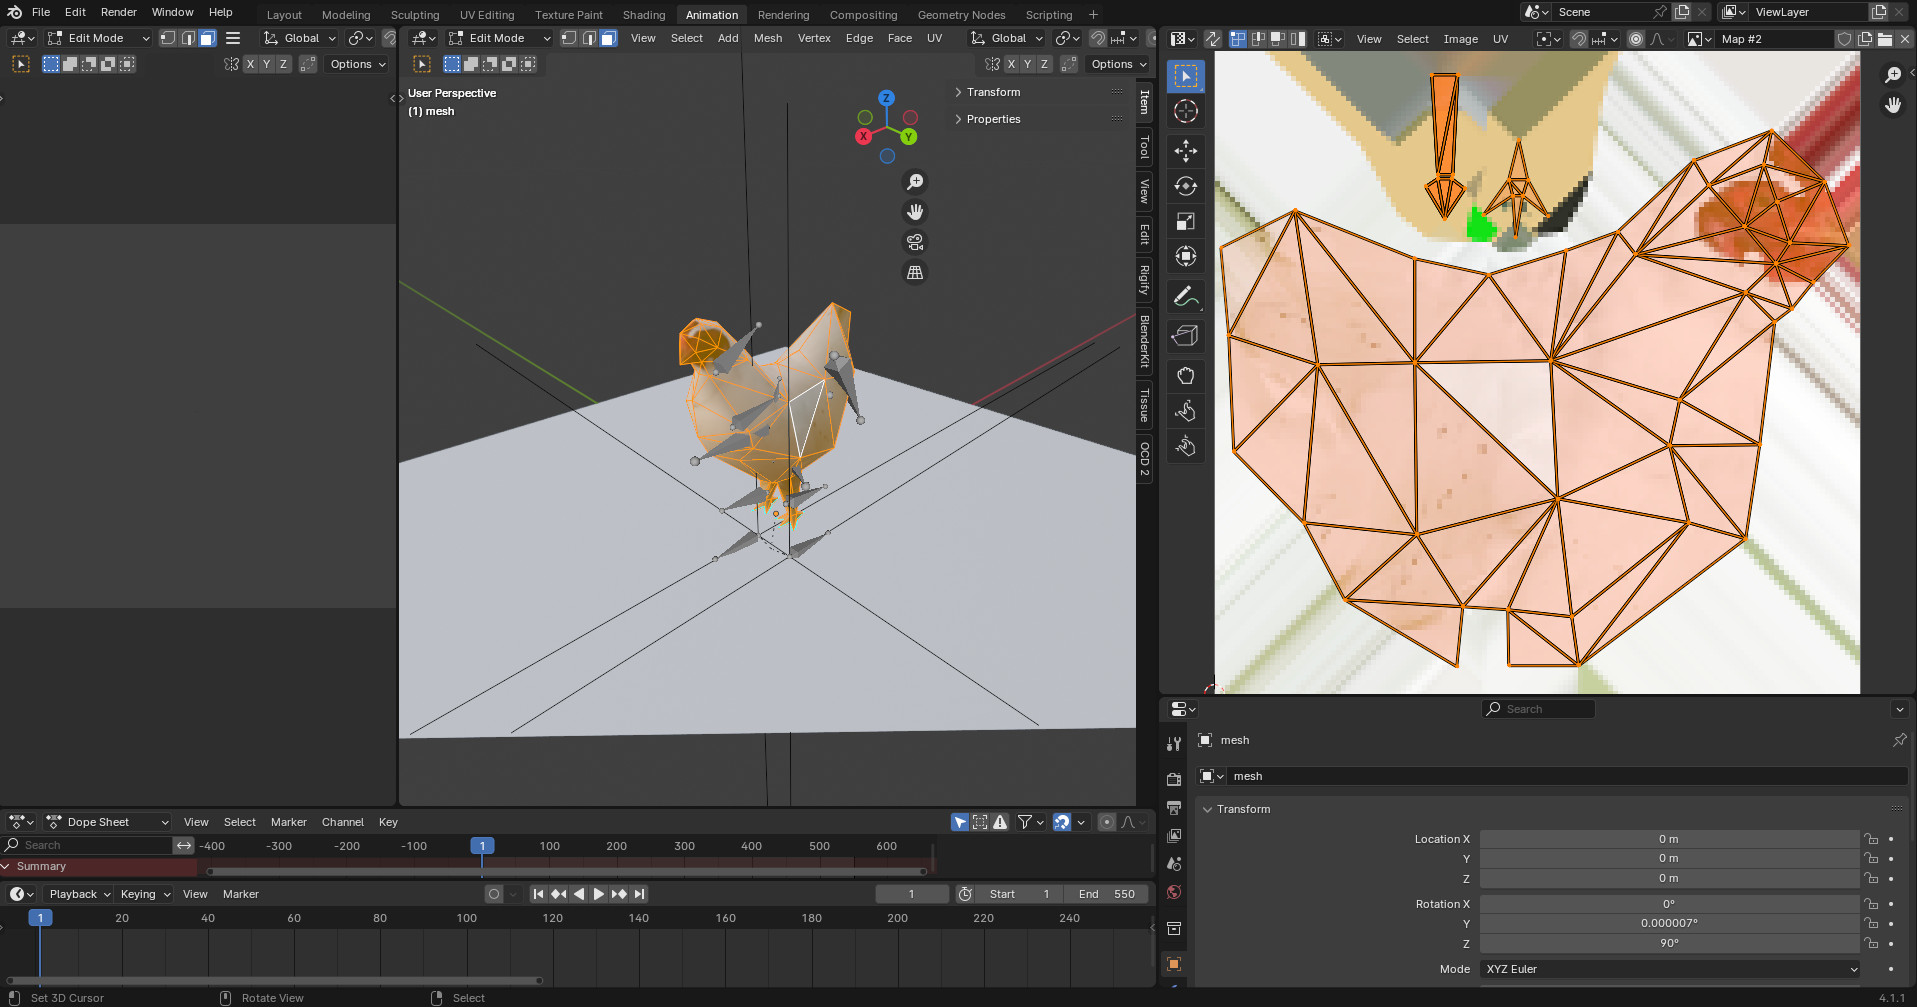Screen dimensions: 1917x1007
Task: Switch to the UV Editing workspace tab
Action: (487, 15)
